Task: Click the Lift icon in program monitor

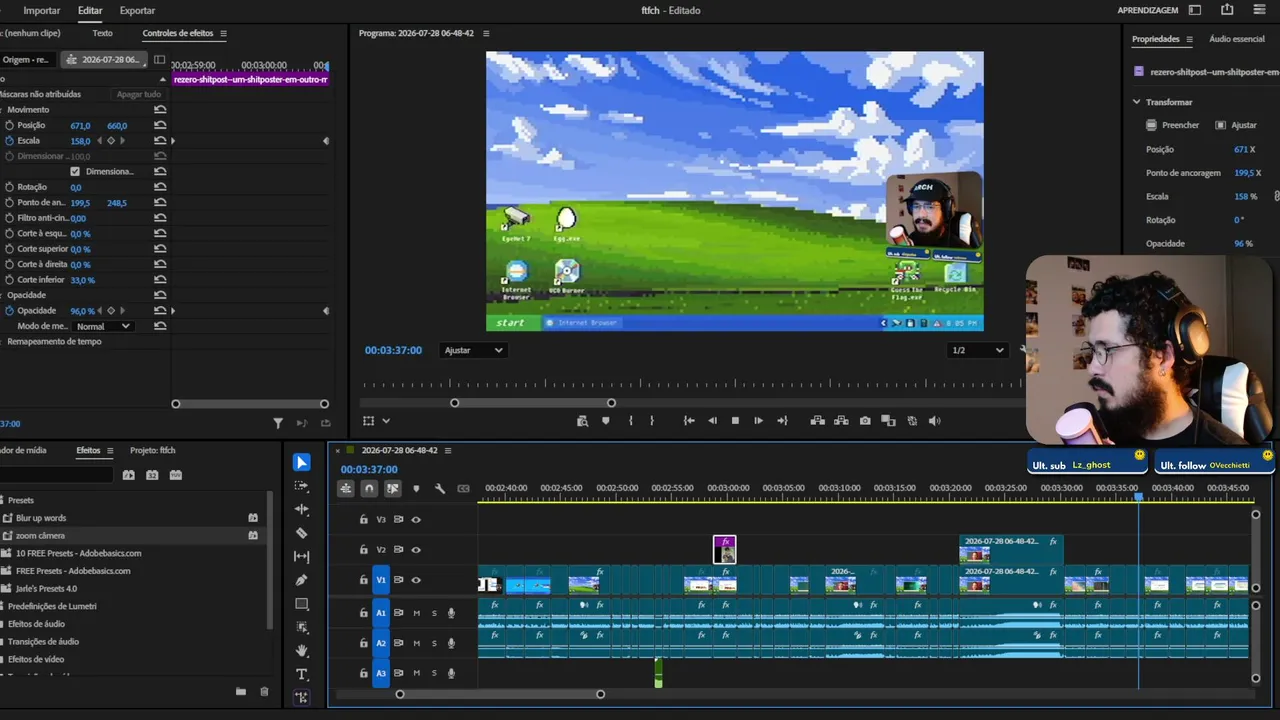Action: tap(817, 421)
